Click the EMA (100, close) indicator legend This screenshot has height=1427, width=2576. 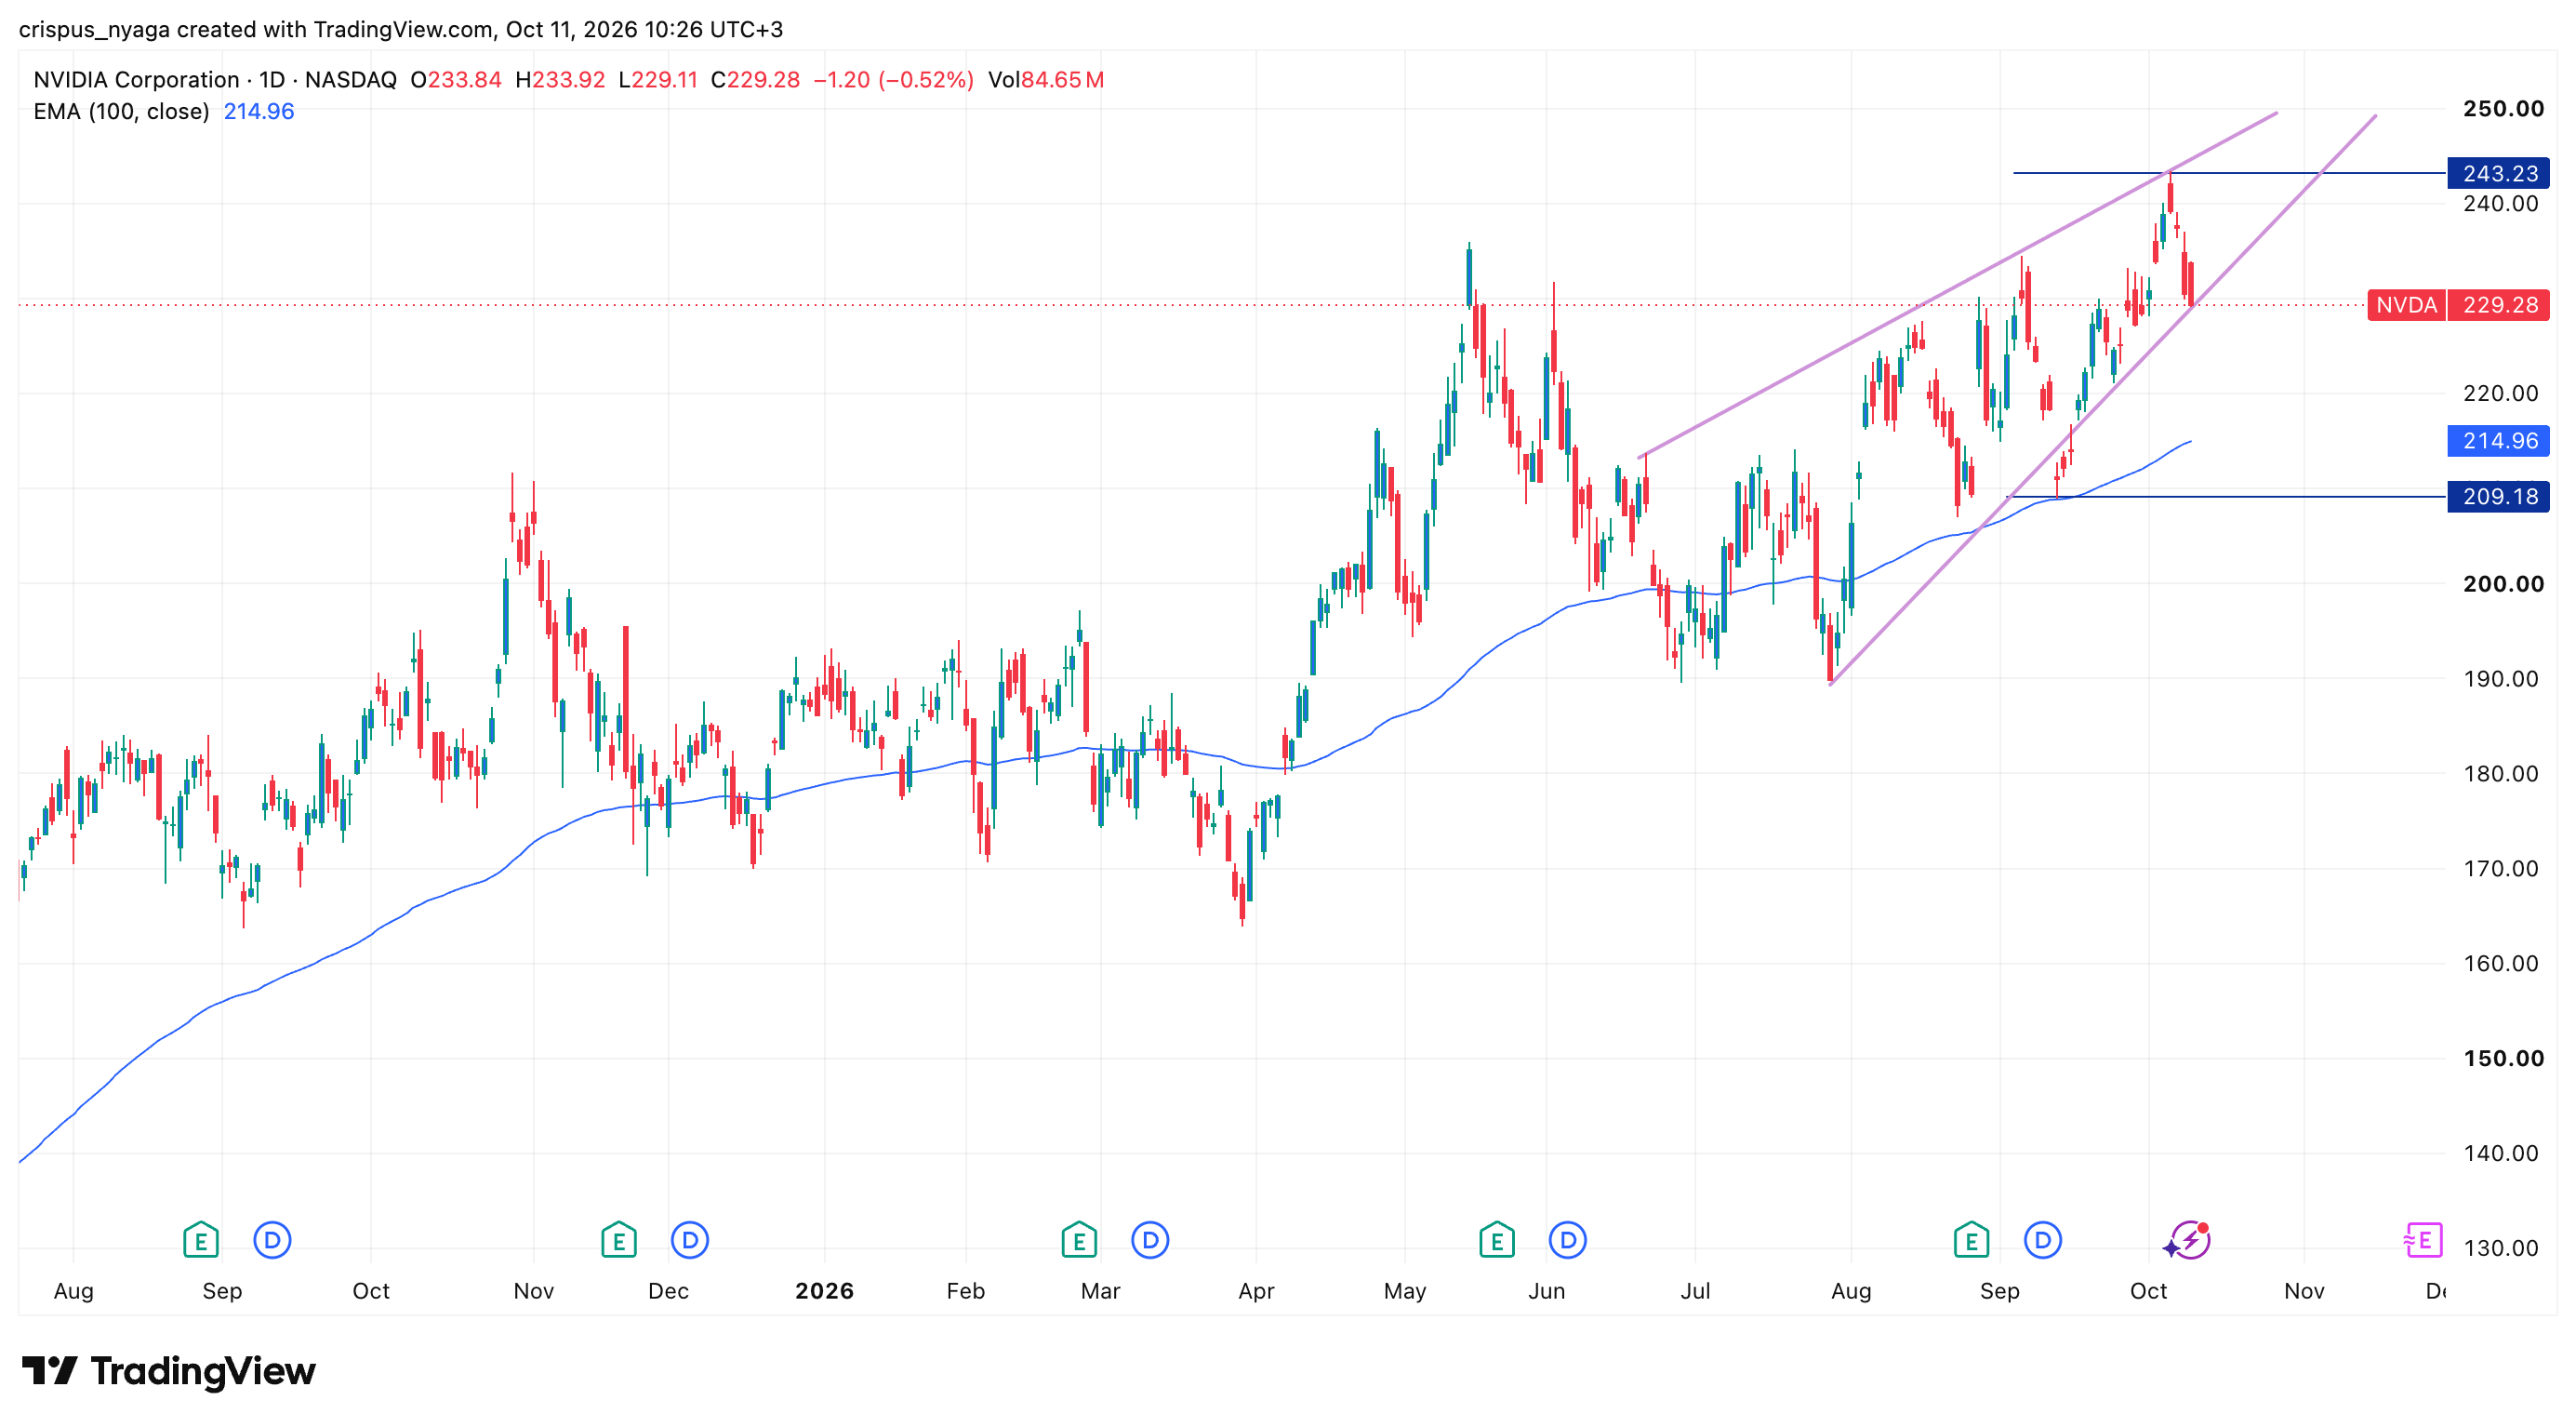coord(121,111)
